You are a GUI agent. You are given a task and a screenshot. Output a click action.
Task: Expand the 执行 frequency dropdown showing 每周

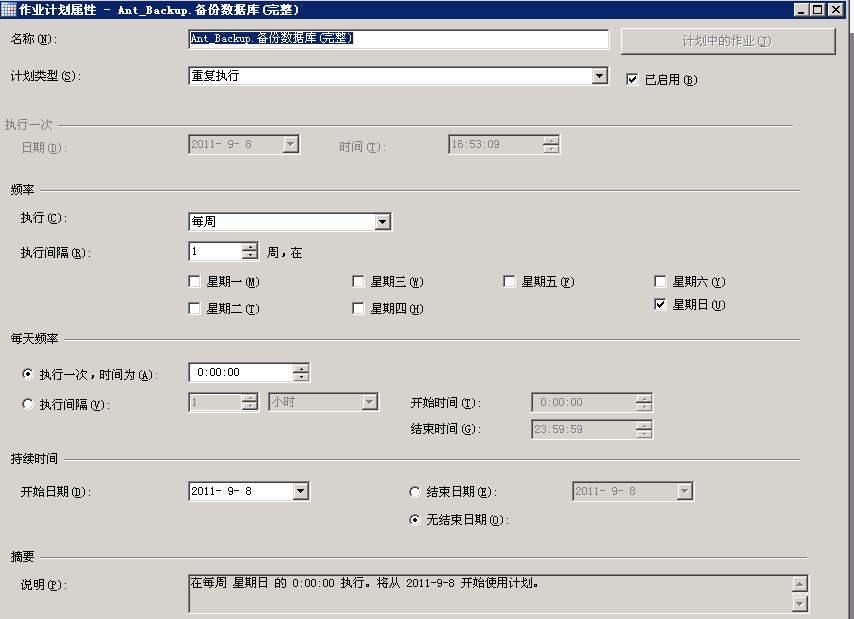pos(382,222)
